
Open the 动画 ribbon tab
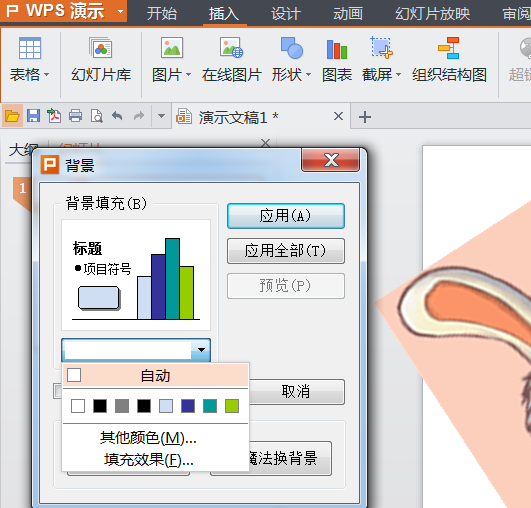pyautogui.click(x=348, y=14)
